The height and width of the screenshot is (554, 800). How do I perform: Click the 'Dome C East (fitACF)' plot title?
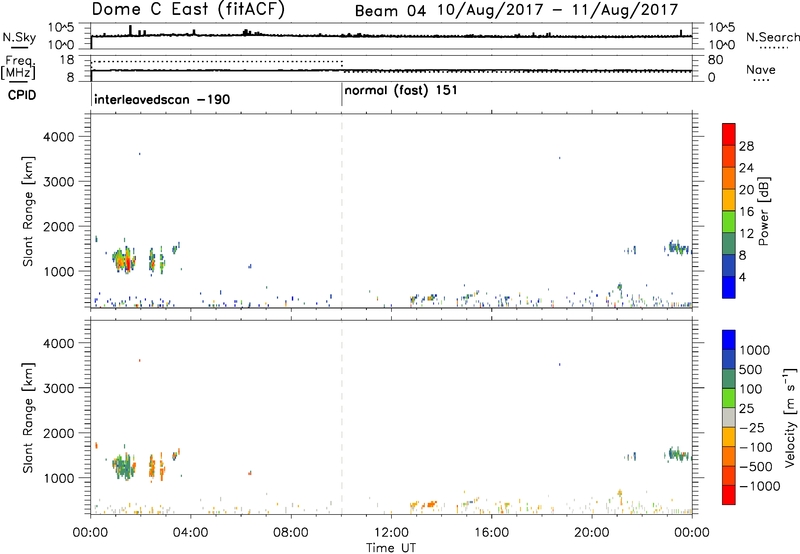point(188,10)
